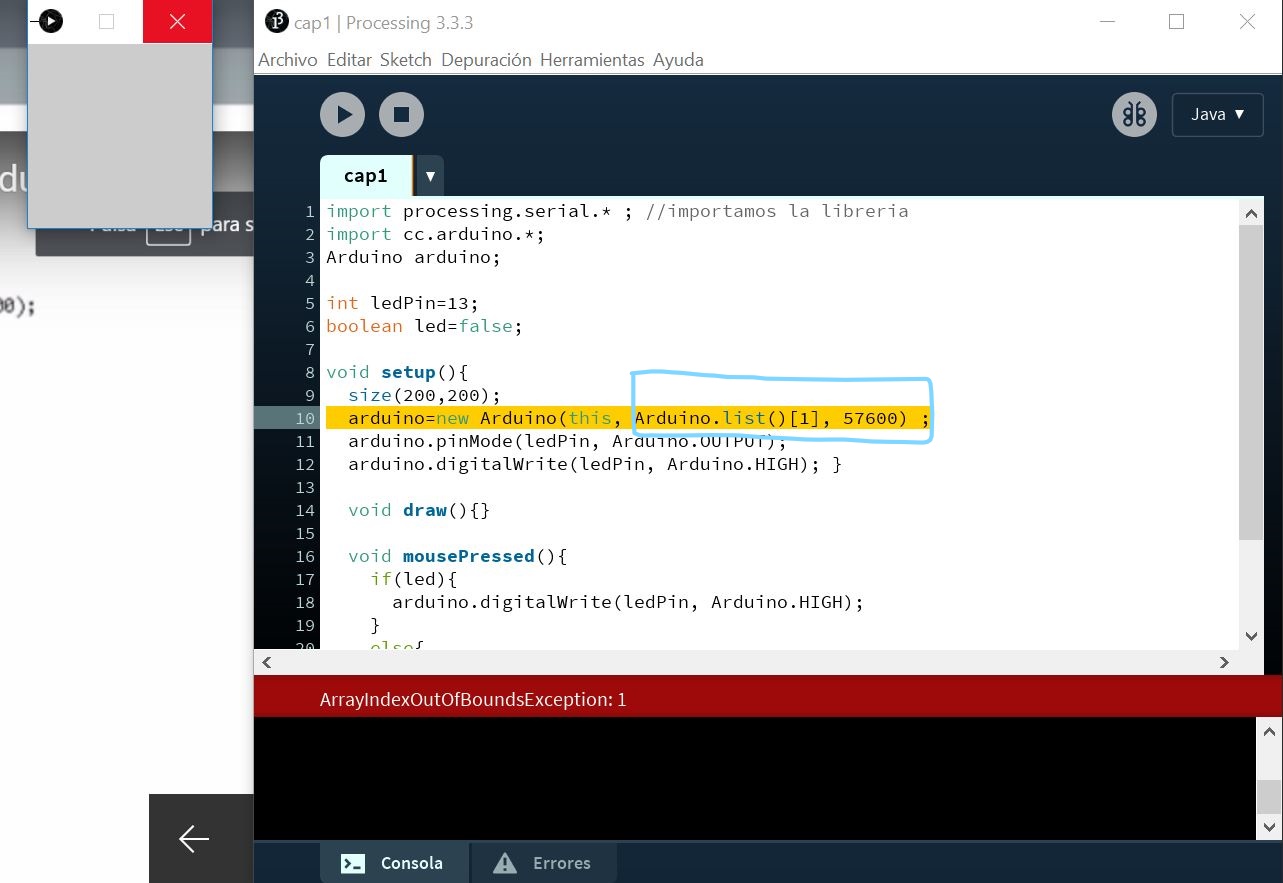Click 'boolean led=false;' on line 6
The height and width of the screenshot is (883, 1283).
(424, 326)
